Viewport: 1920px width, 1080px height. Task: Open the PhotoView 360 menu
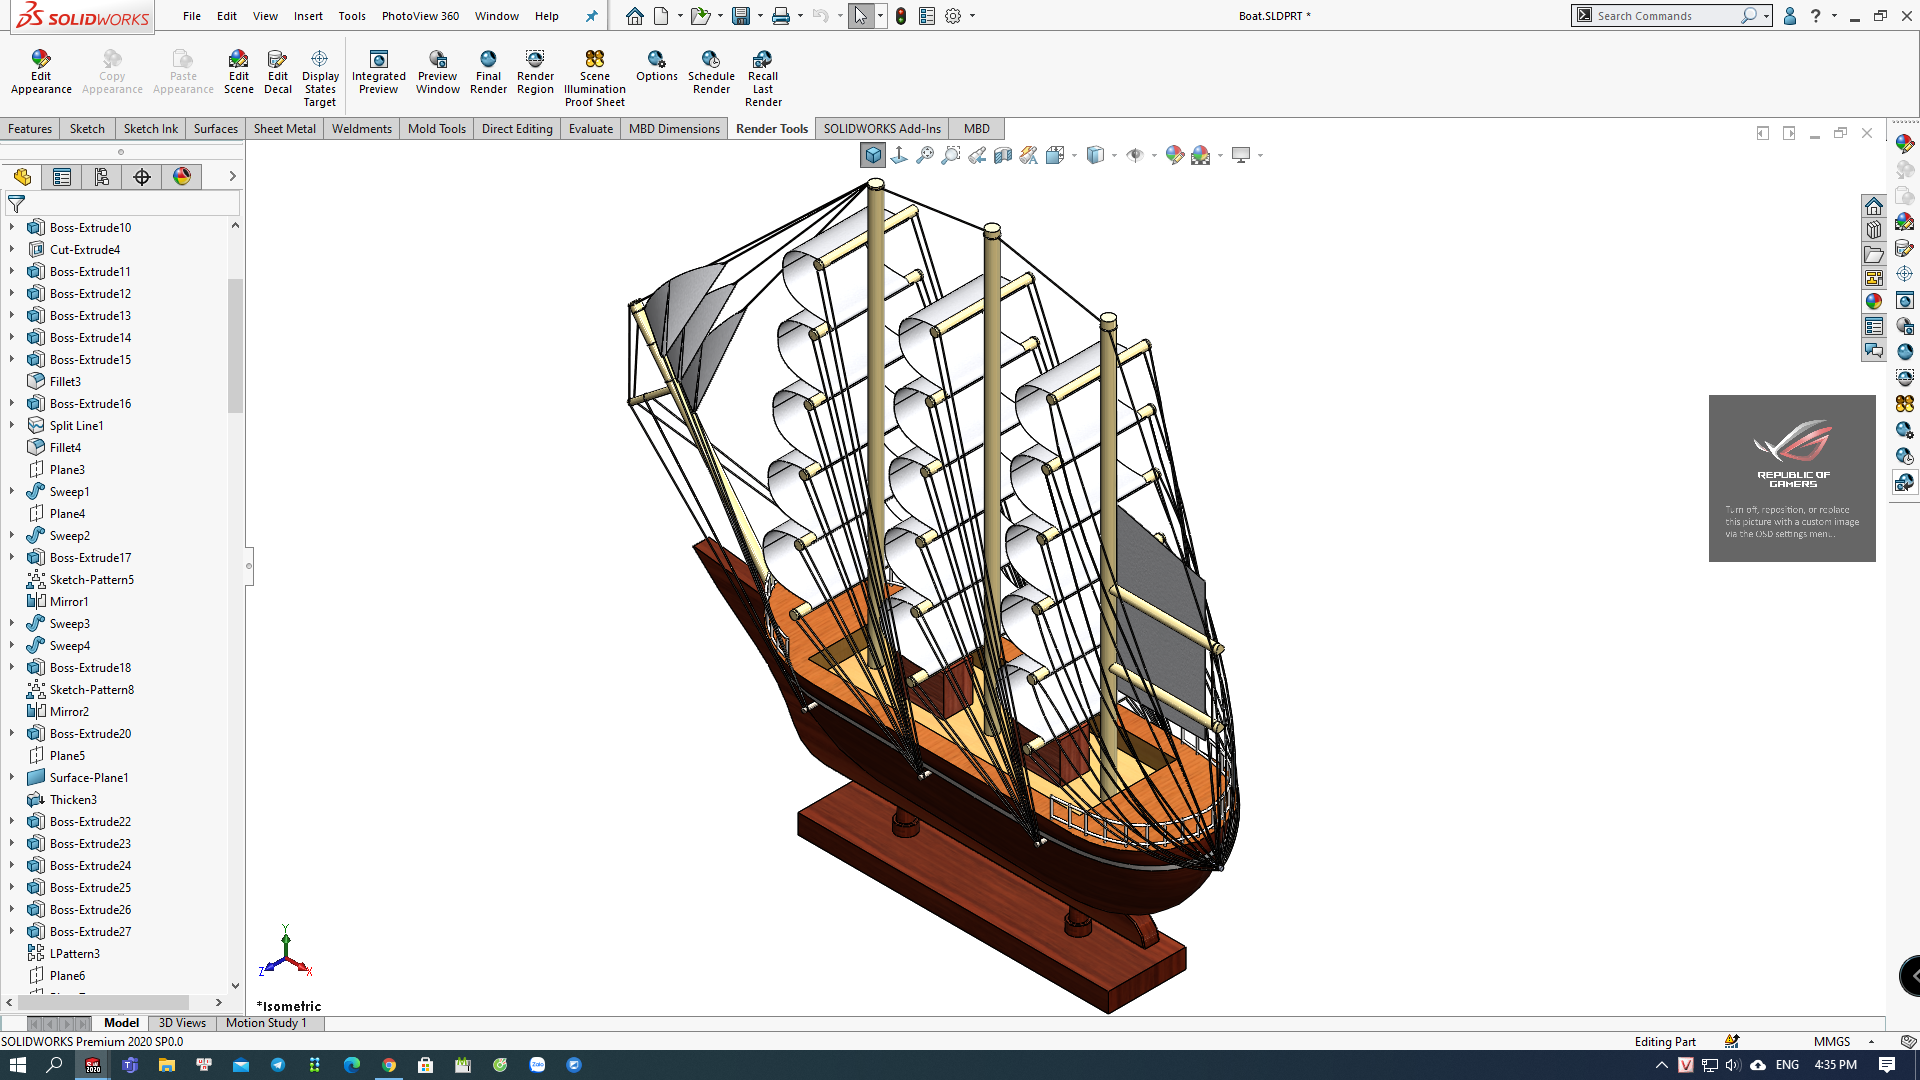pyautogui.click(x=420, y=16)
